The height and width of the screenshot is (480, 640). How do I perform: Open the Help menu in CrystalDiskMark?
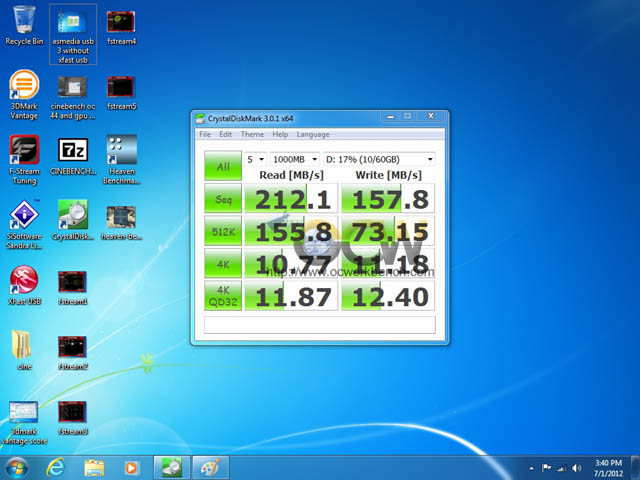pos(280,134)
